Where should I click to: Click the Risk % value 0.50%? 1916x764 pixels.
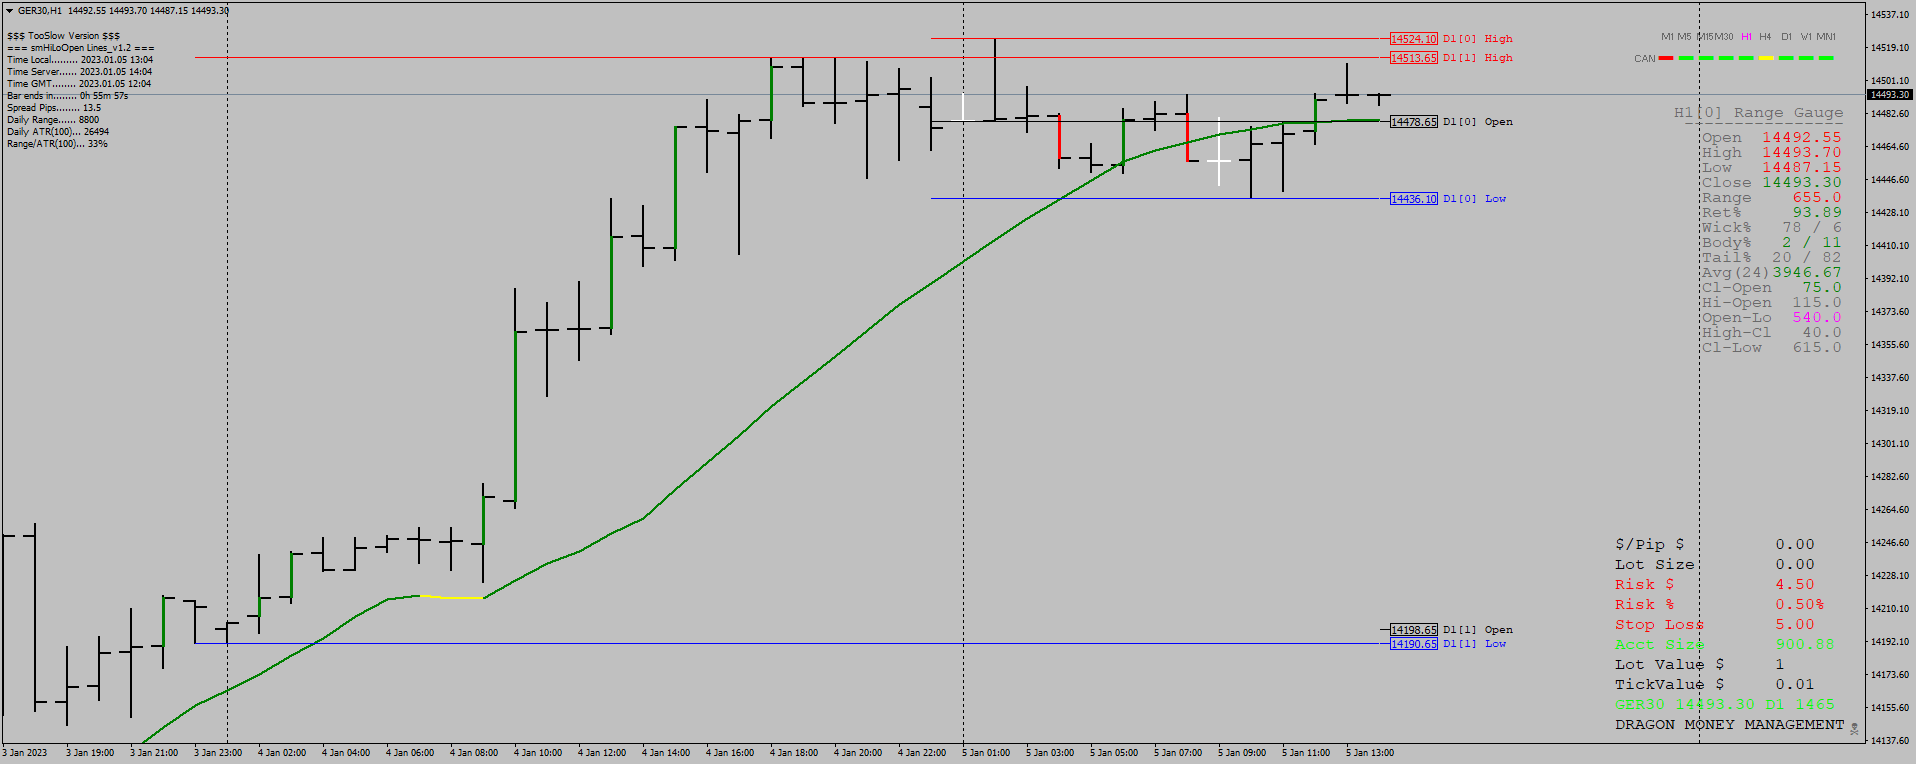(x=1799, y=605)
